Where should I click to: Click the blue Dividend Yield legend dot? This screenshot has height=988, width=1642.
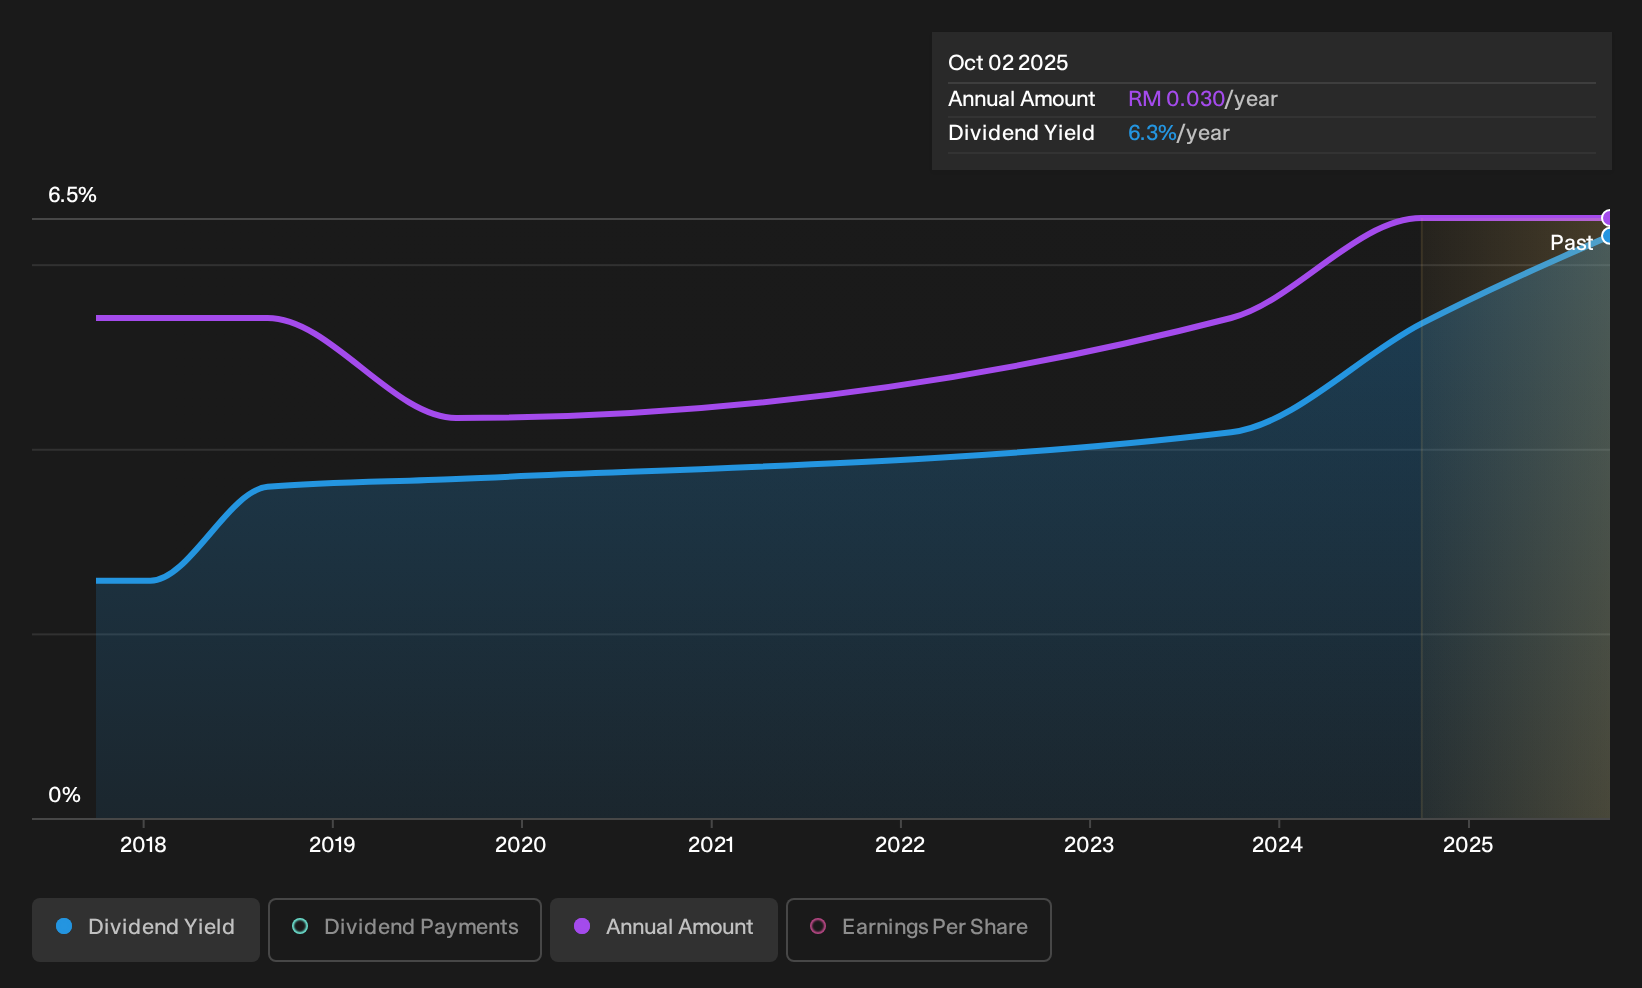[64, 926]
